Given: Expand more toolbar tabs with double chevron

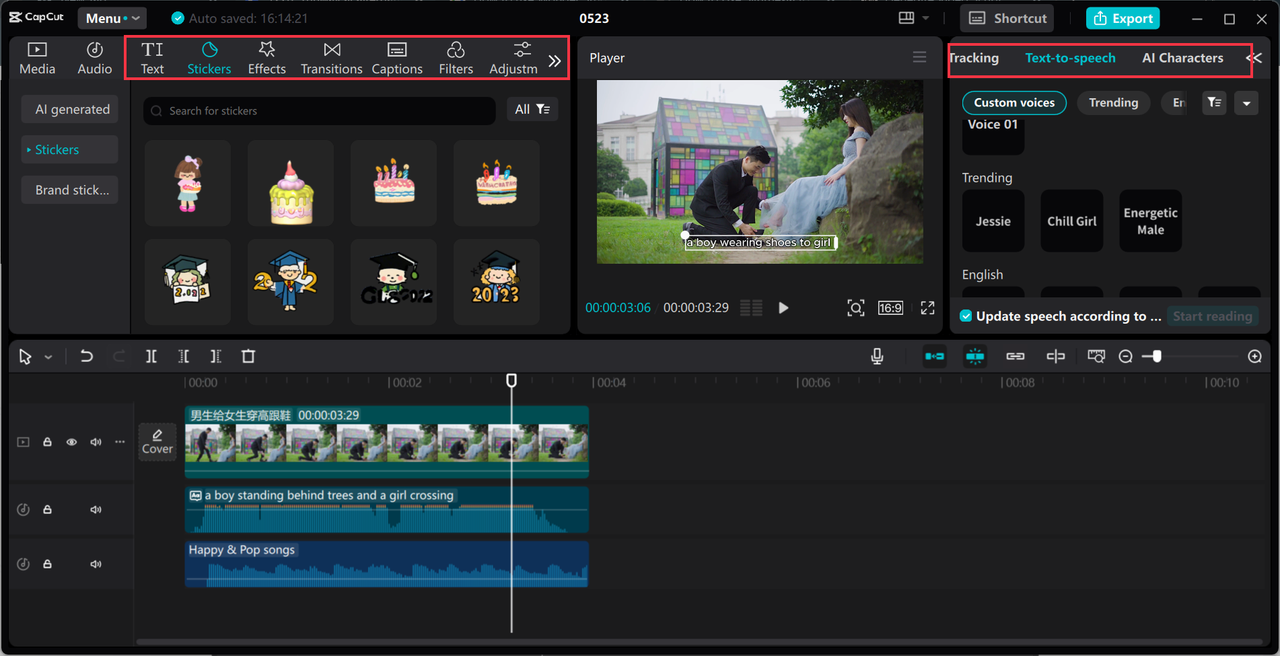Looking at the screenshot, I should click(x=555, y=60).
